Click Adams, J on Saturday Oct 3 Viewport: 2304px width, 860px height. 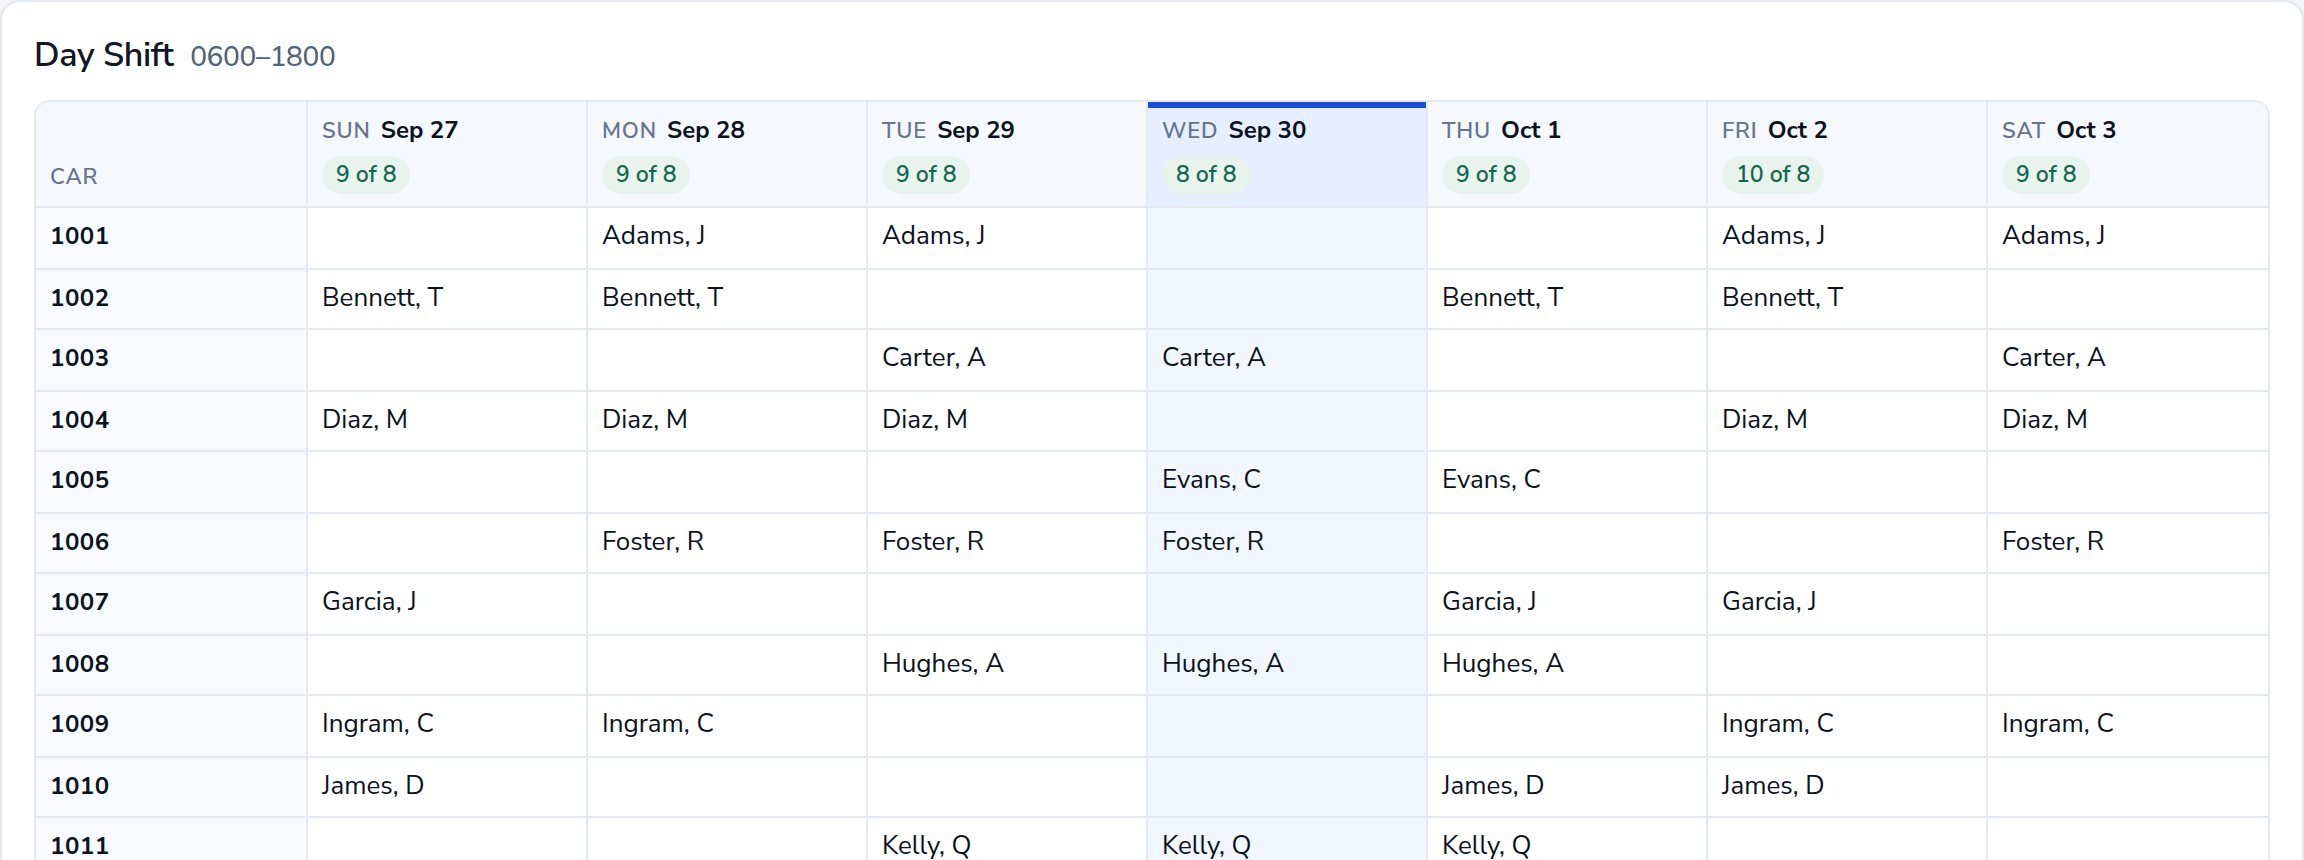coord(2054,236)
